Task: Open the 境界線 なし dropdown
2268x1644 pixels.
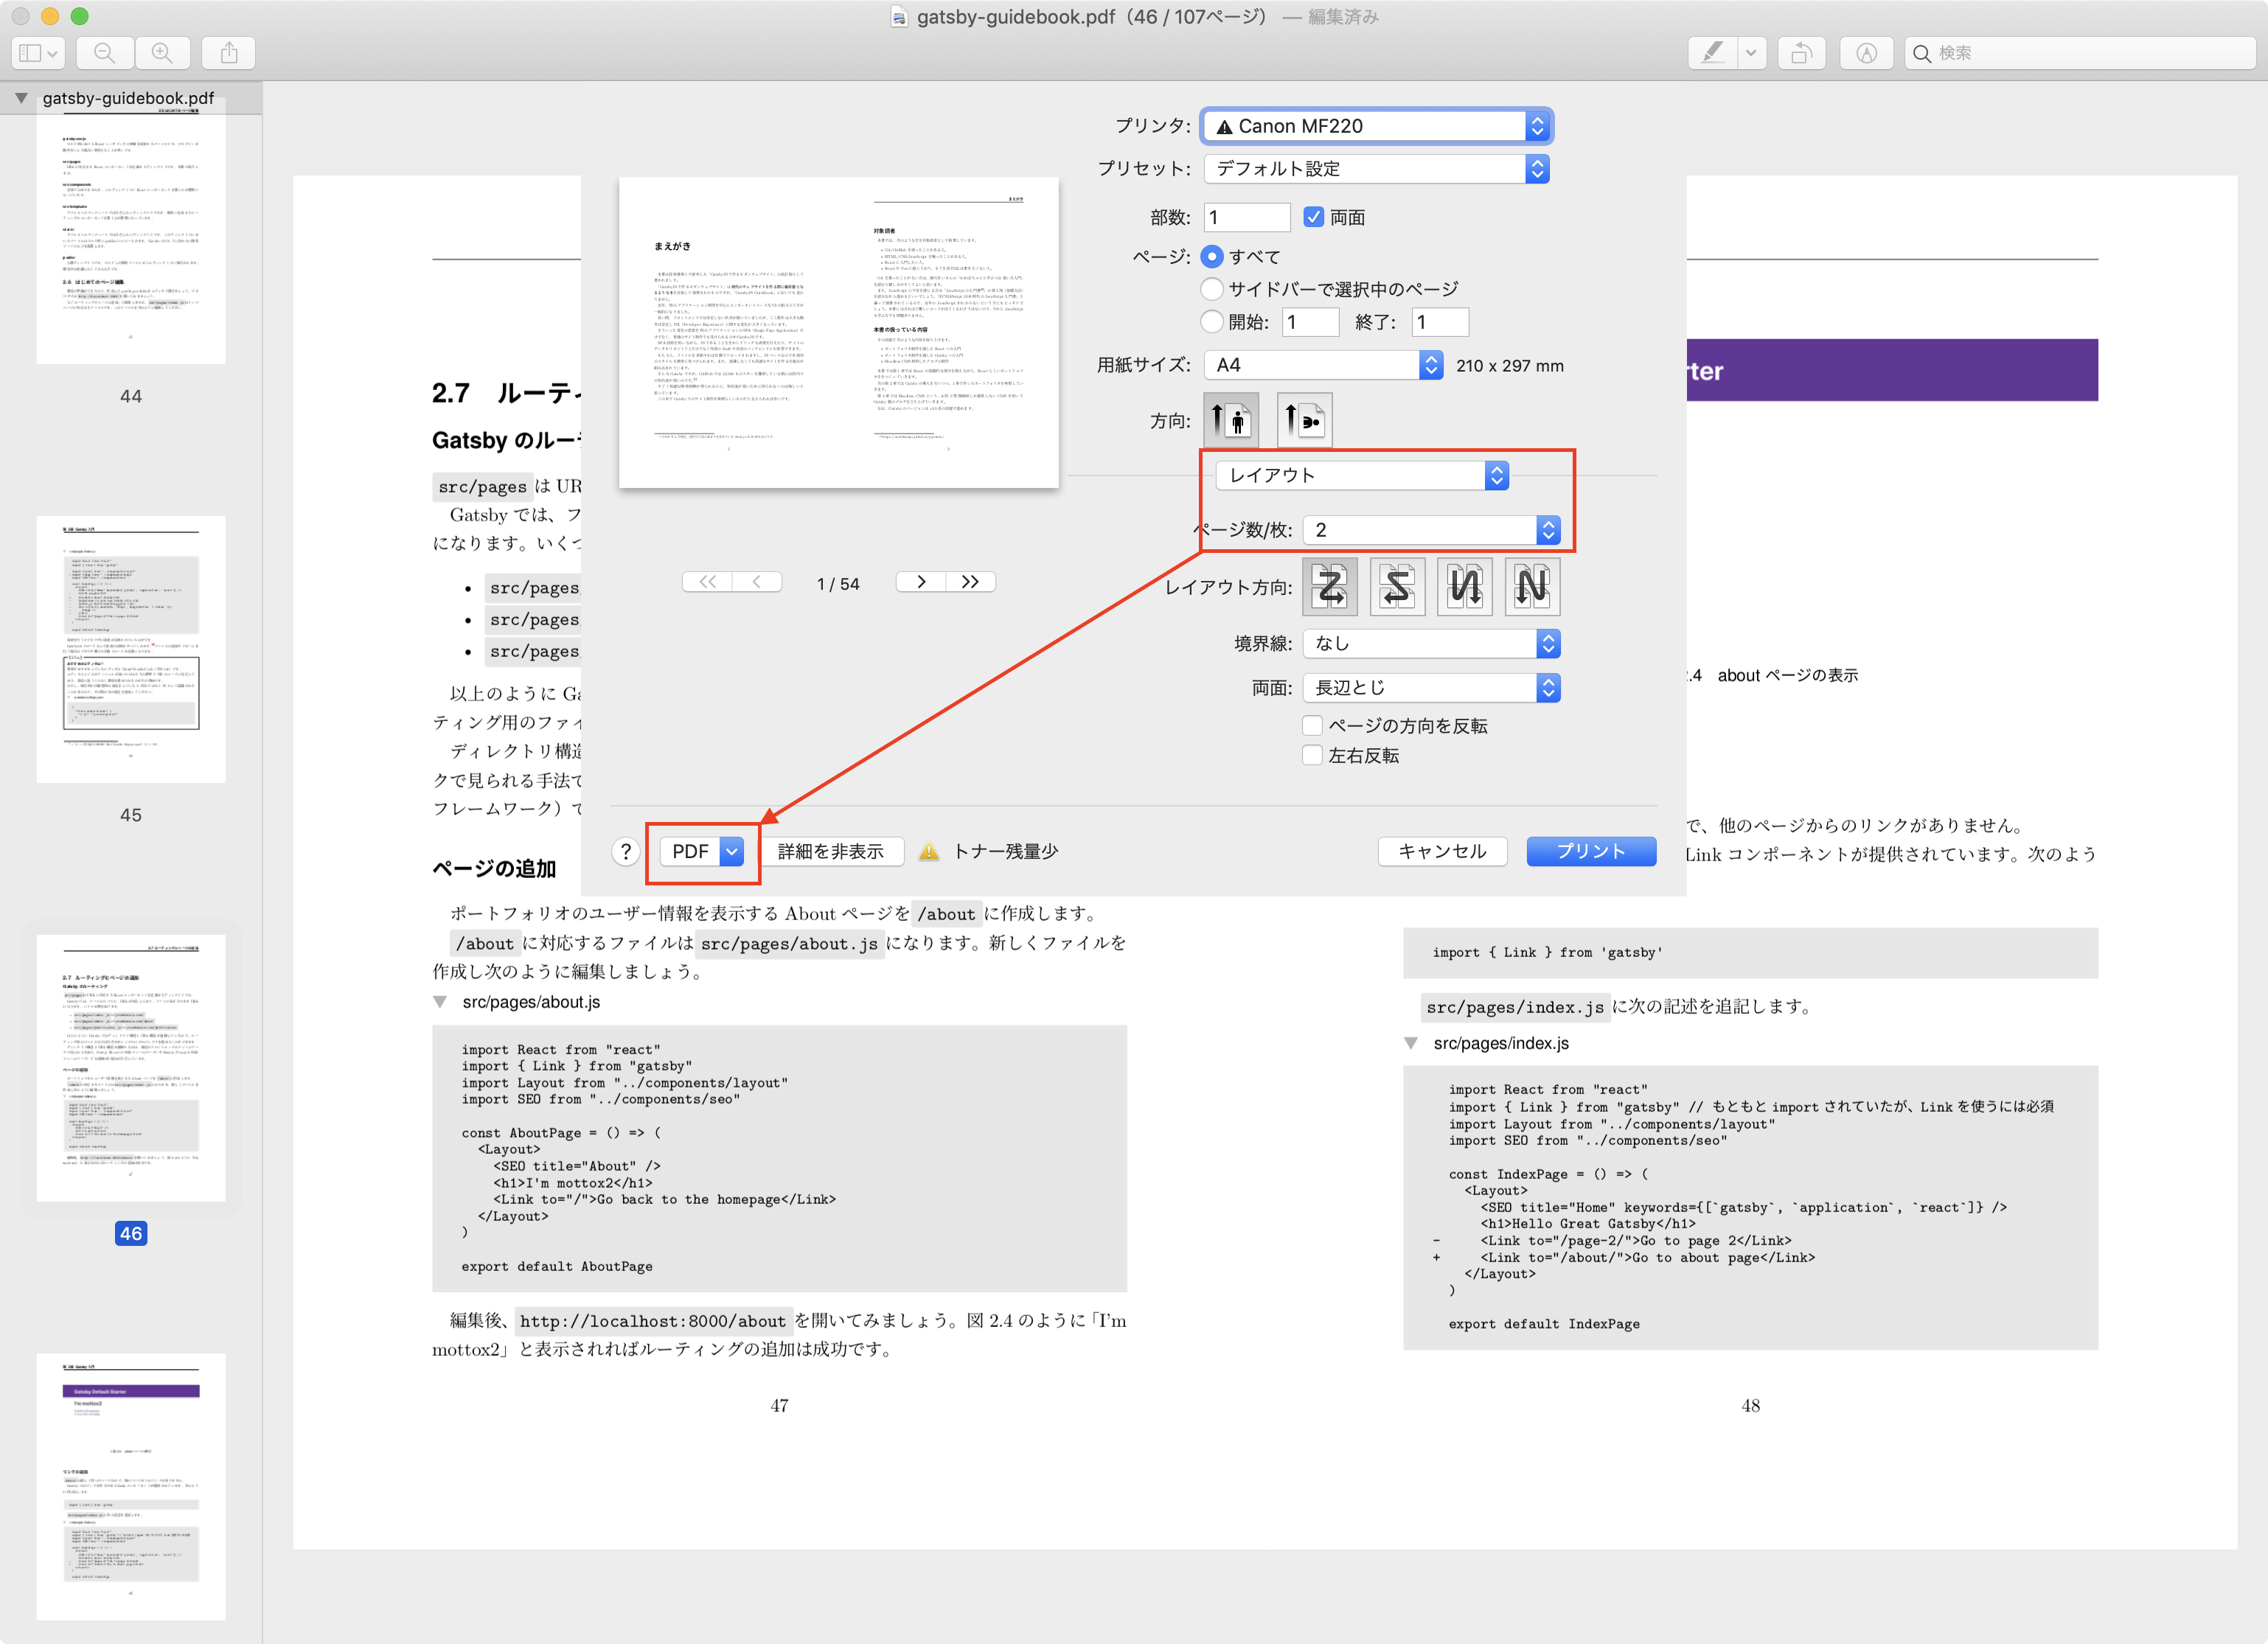Action: 1431,643
